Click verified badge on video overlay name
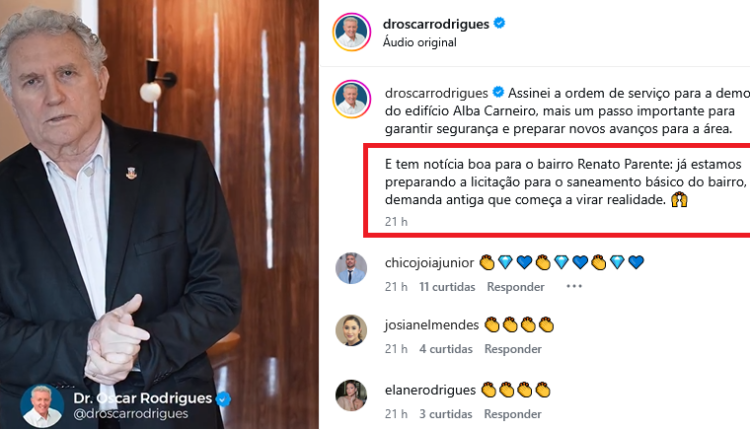The image size is (750, 430). [x=223, y=398]
